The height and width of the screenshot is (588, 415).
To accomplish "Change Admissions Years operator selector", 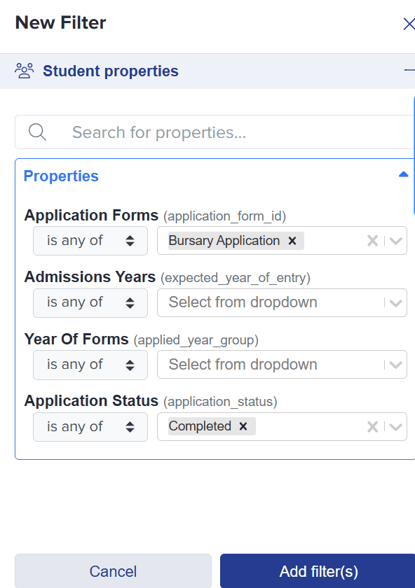I will [90, 303].
